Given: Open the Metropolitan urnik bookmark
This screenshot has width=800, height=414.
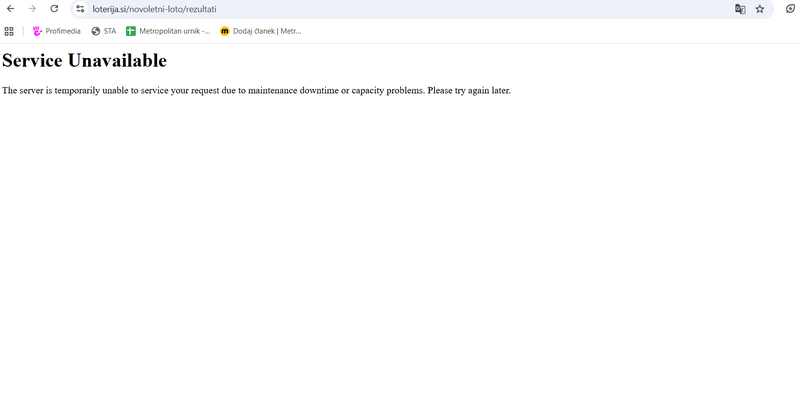Looking at the screenshot, I should click(x=175, y=31).
